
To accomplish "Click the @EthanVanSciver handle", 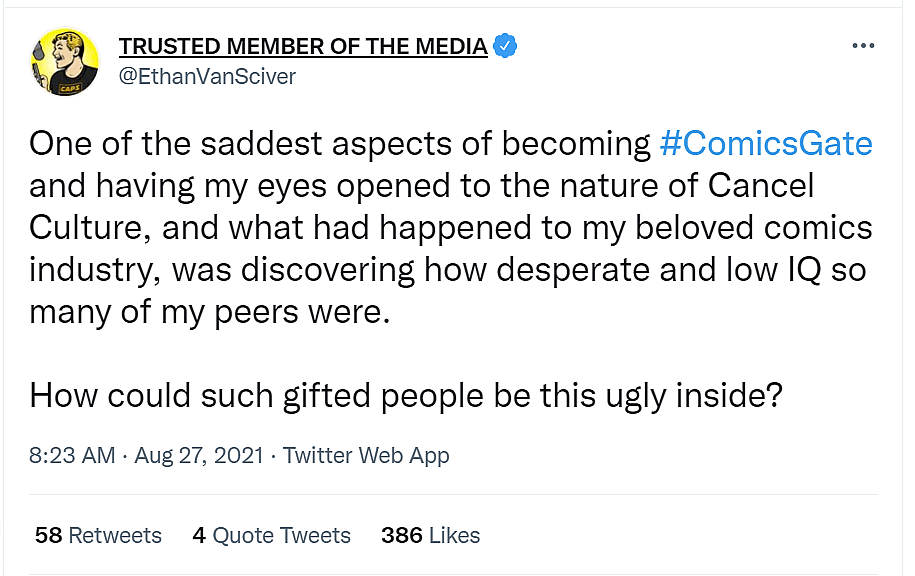I will 207,76.
